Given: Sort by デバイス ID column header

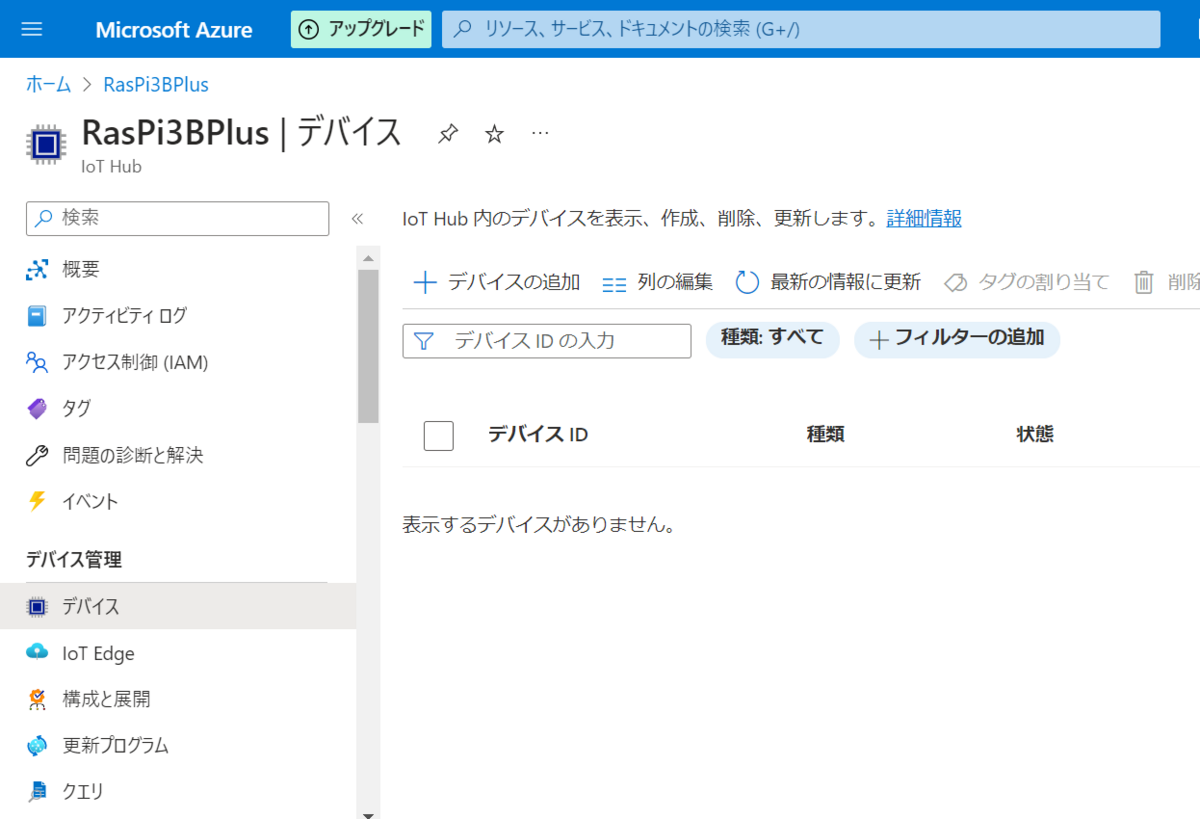Looking at the screenshot, I should click(538, 434).
